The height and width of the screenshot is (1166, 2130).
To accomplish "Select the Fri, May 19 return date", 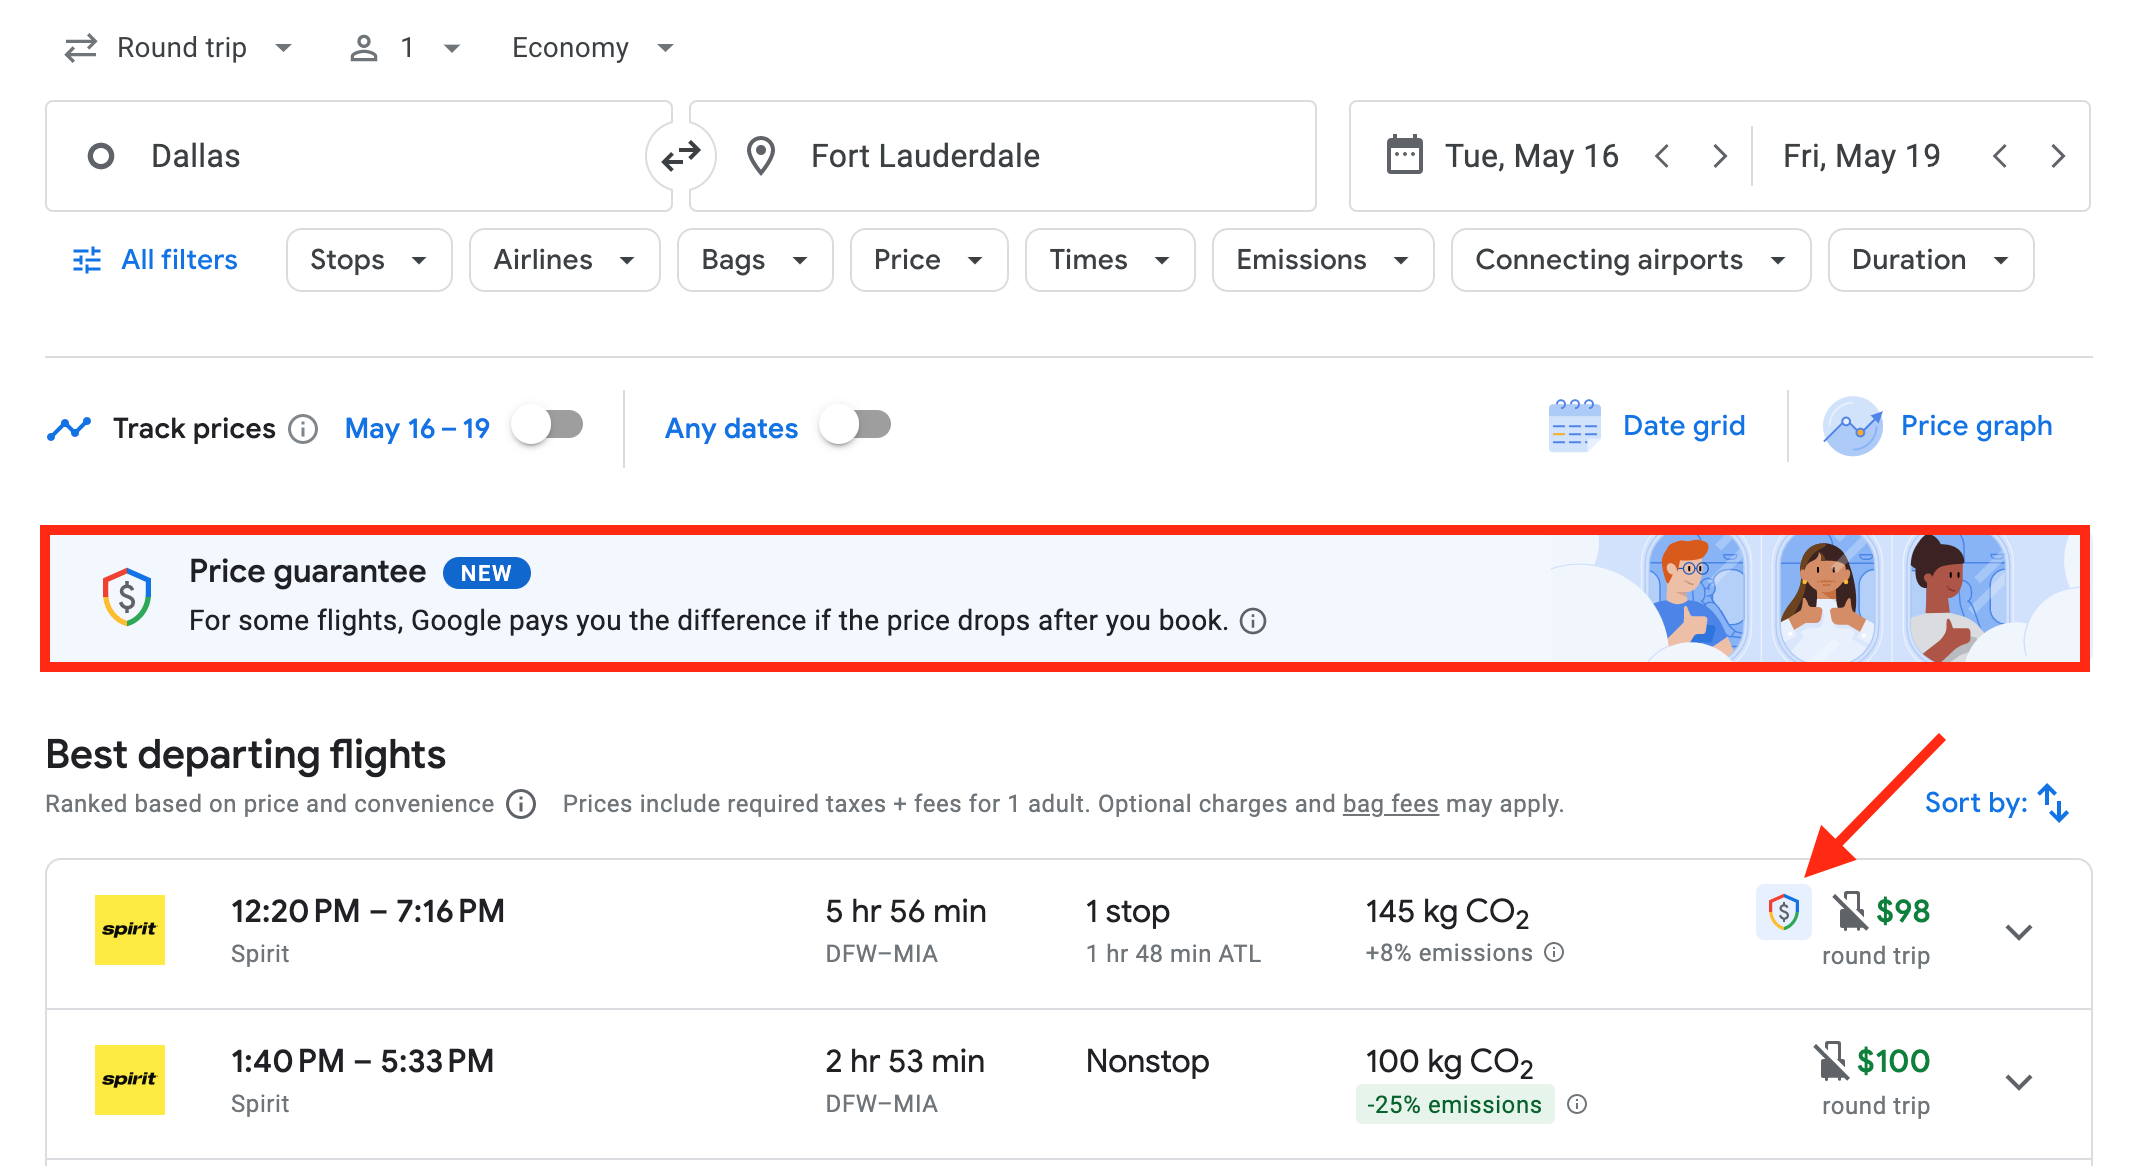I will click(1861, 156).
